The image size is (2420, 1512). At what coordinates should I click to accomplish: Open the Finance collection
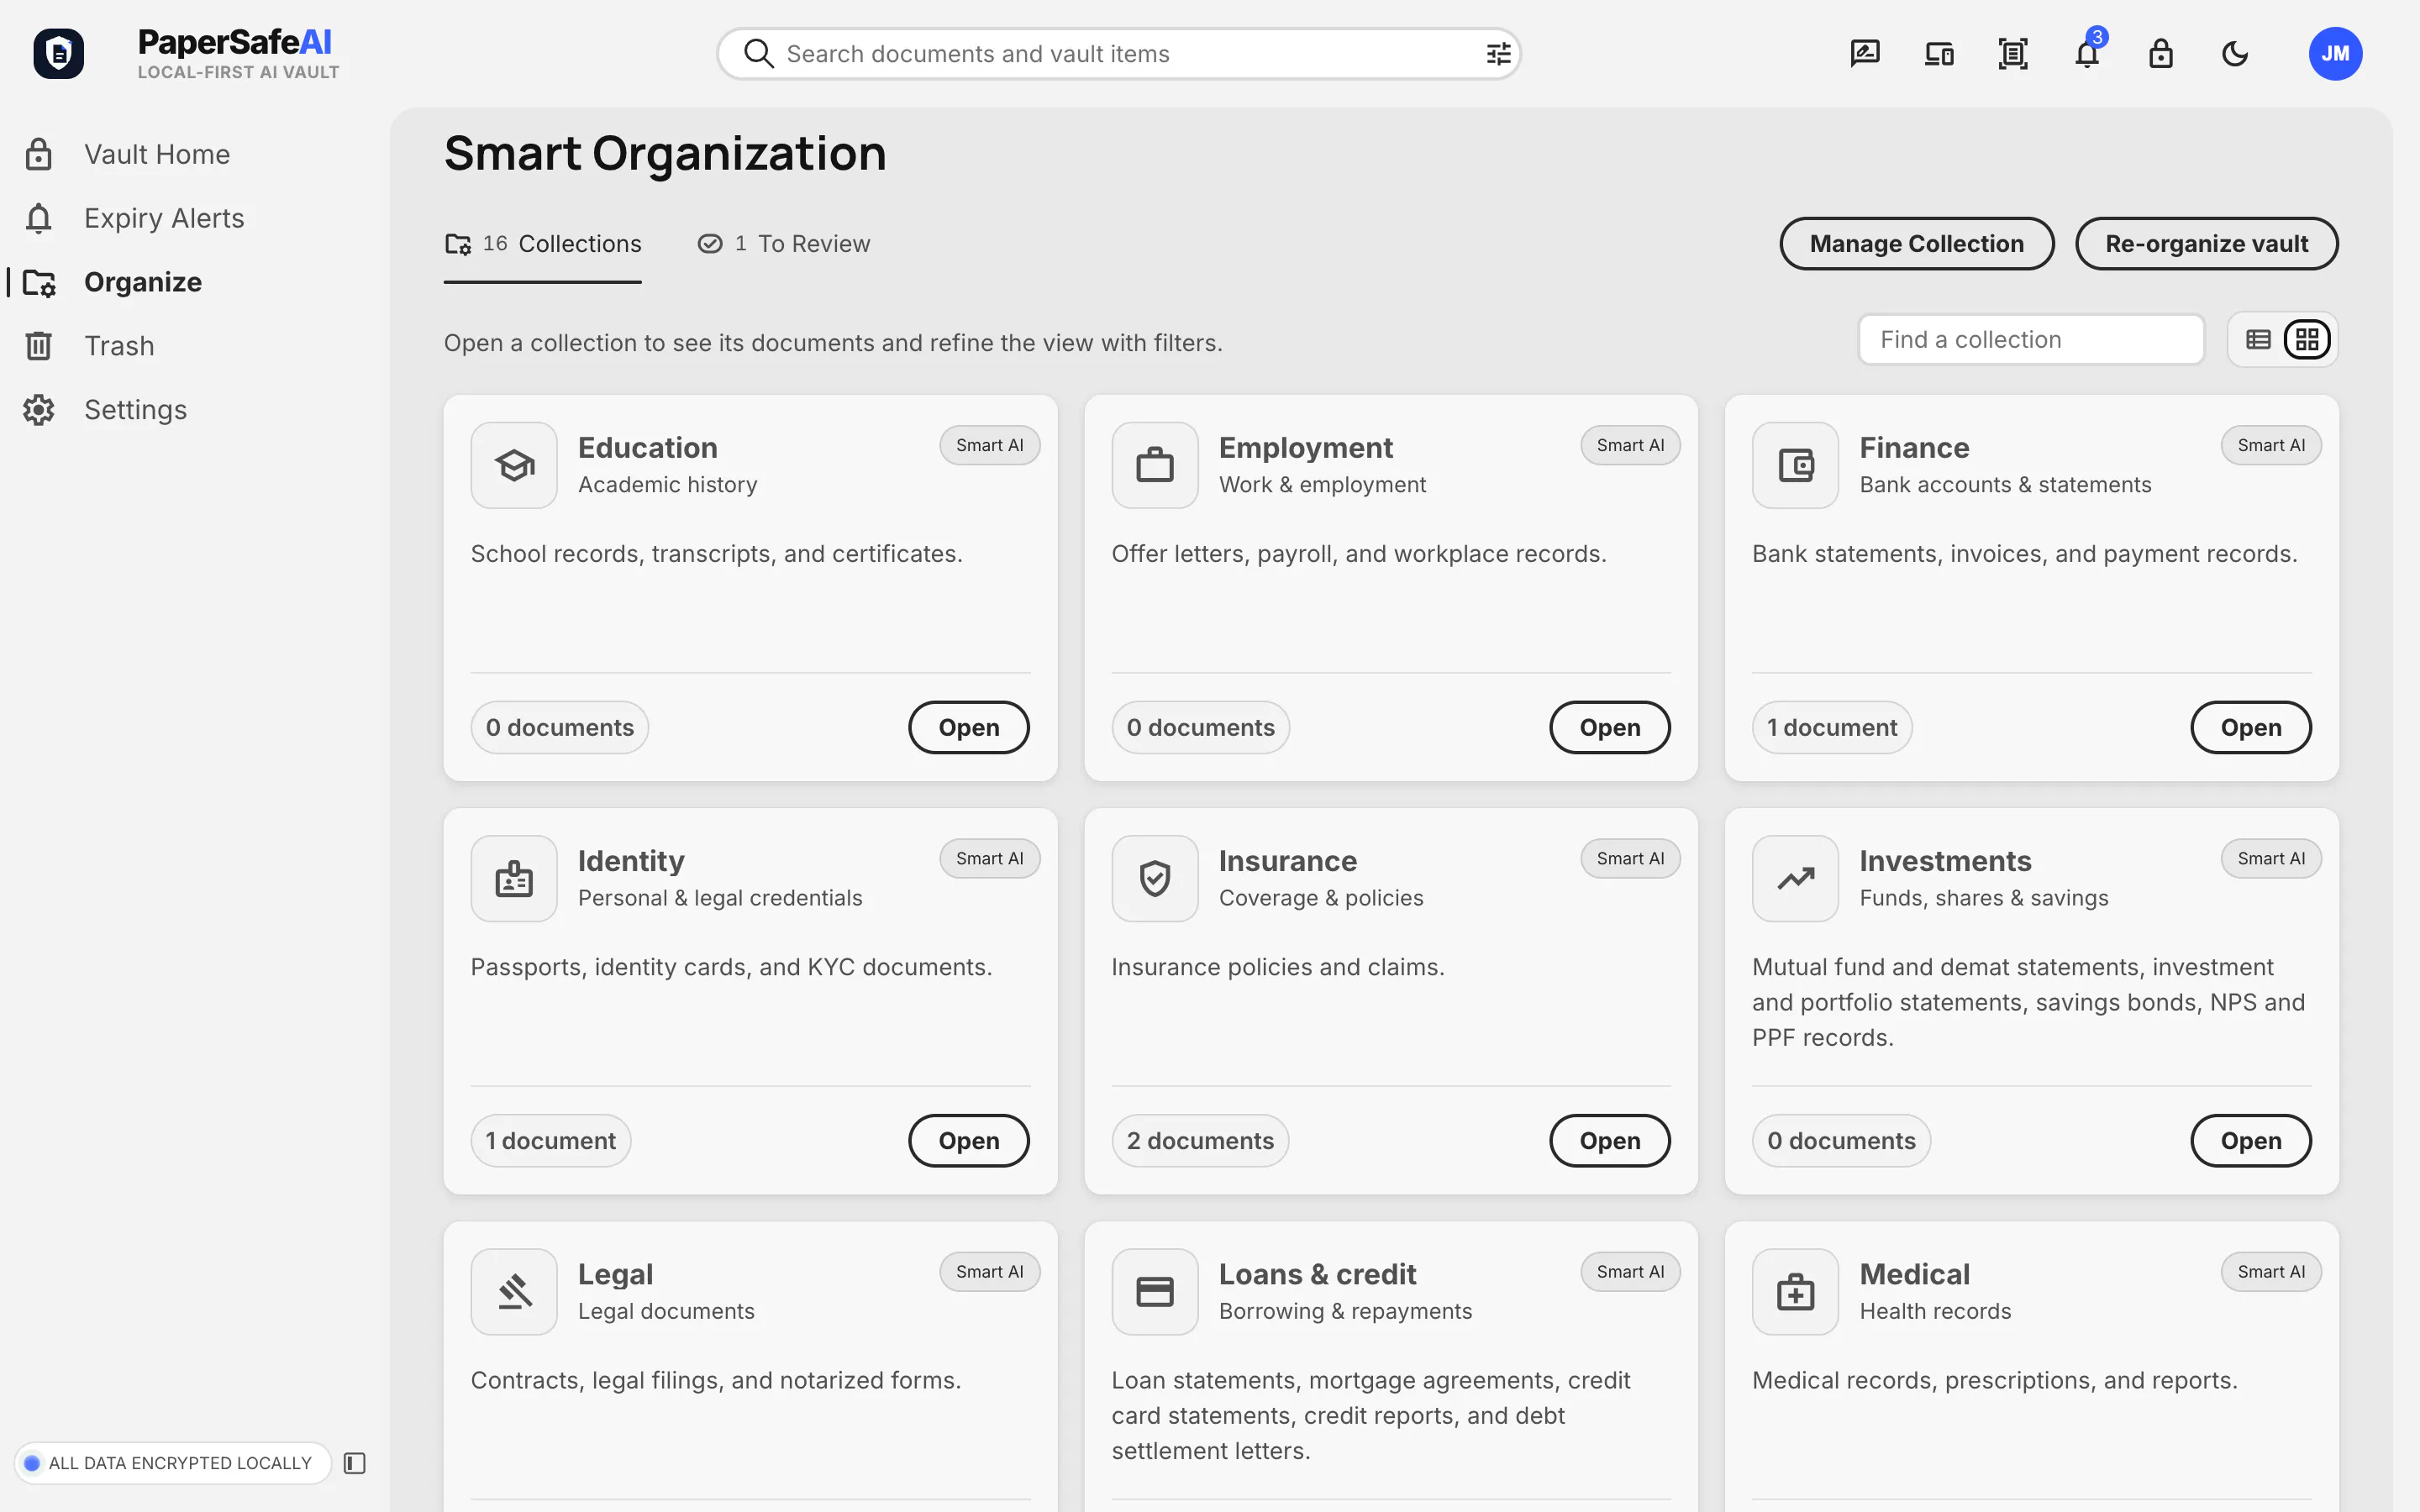2251,727
